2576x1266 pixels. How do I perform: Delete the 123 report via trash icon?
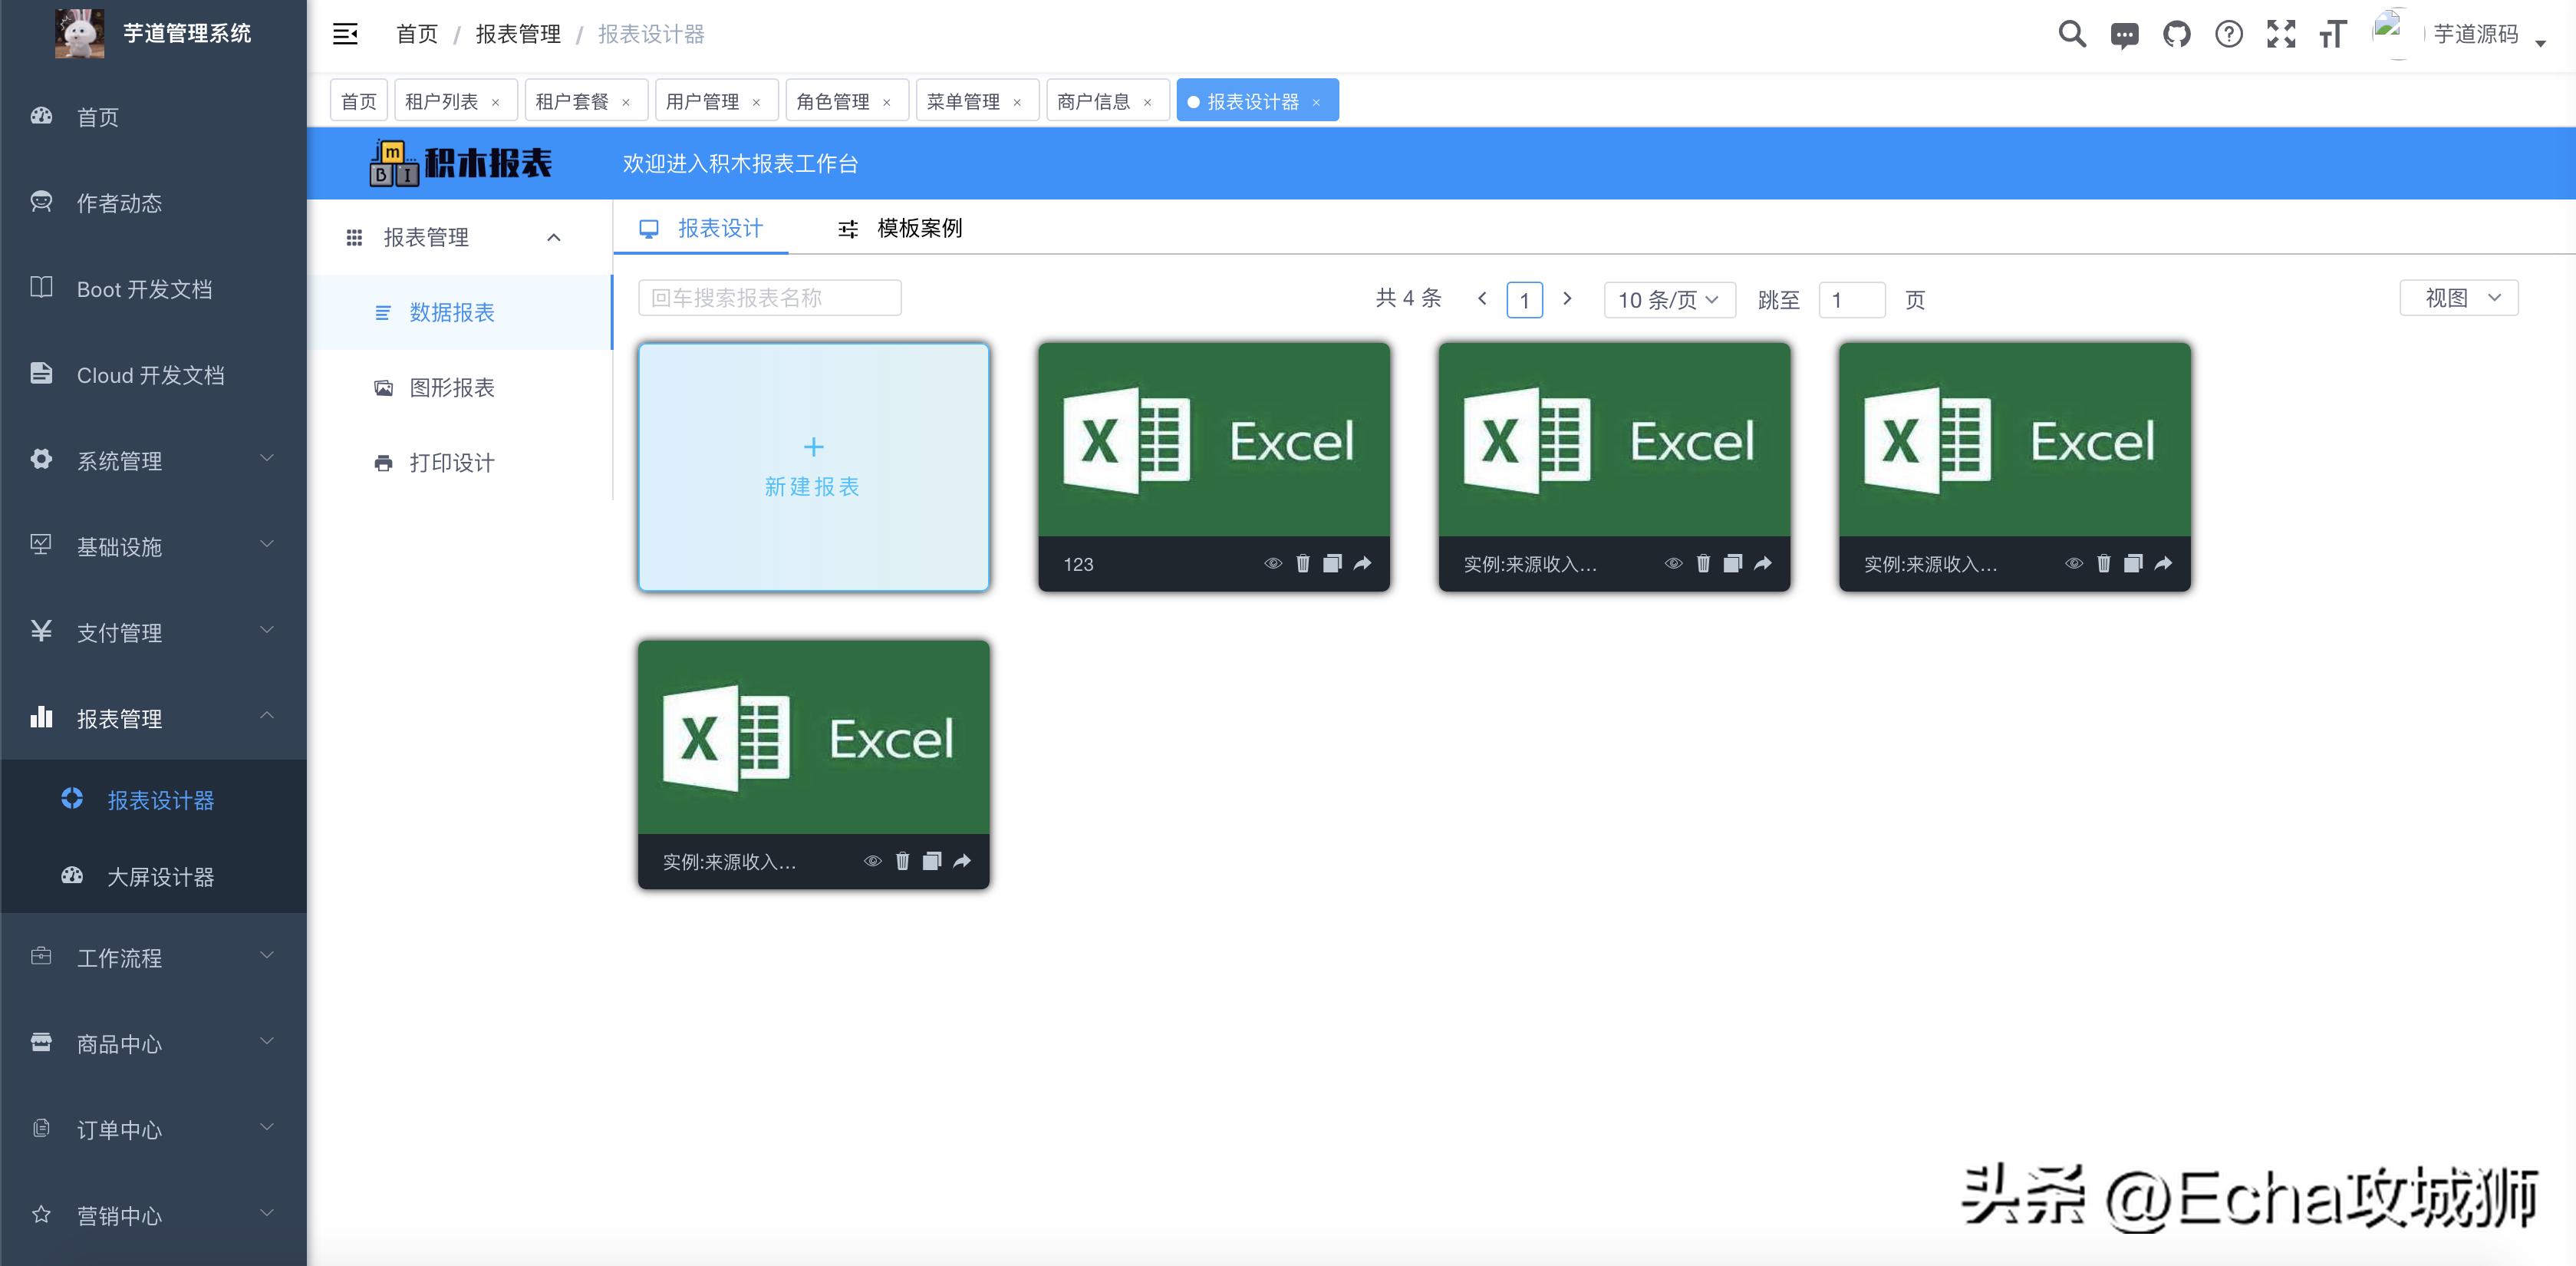tap(1302, 563)
